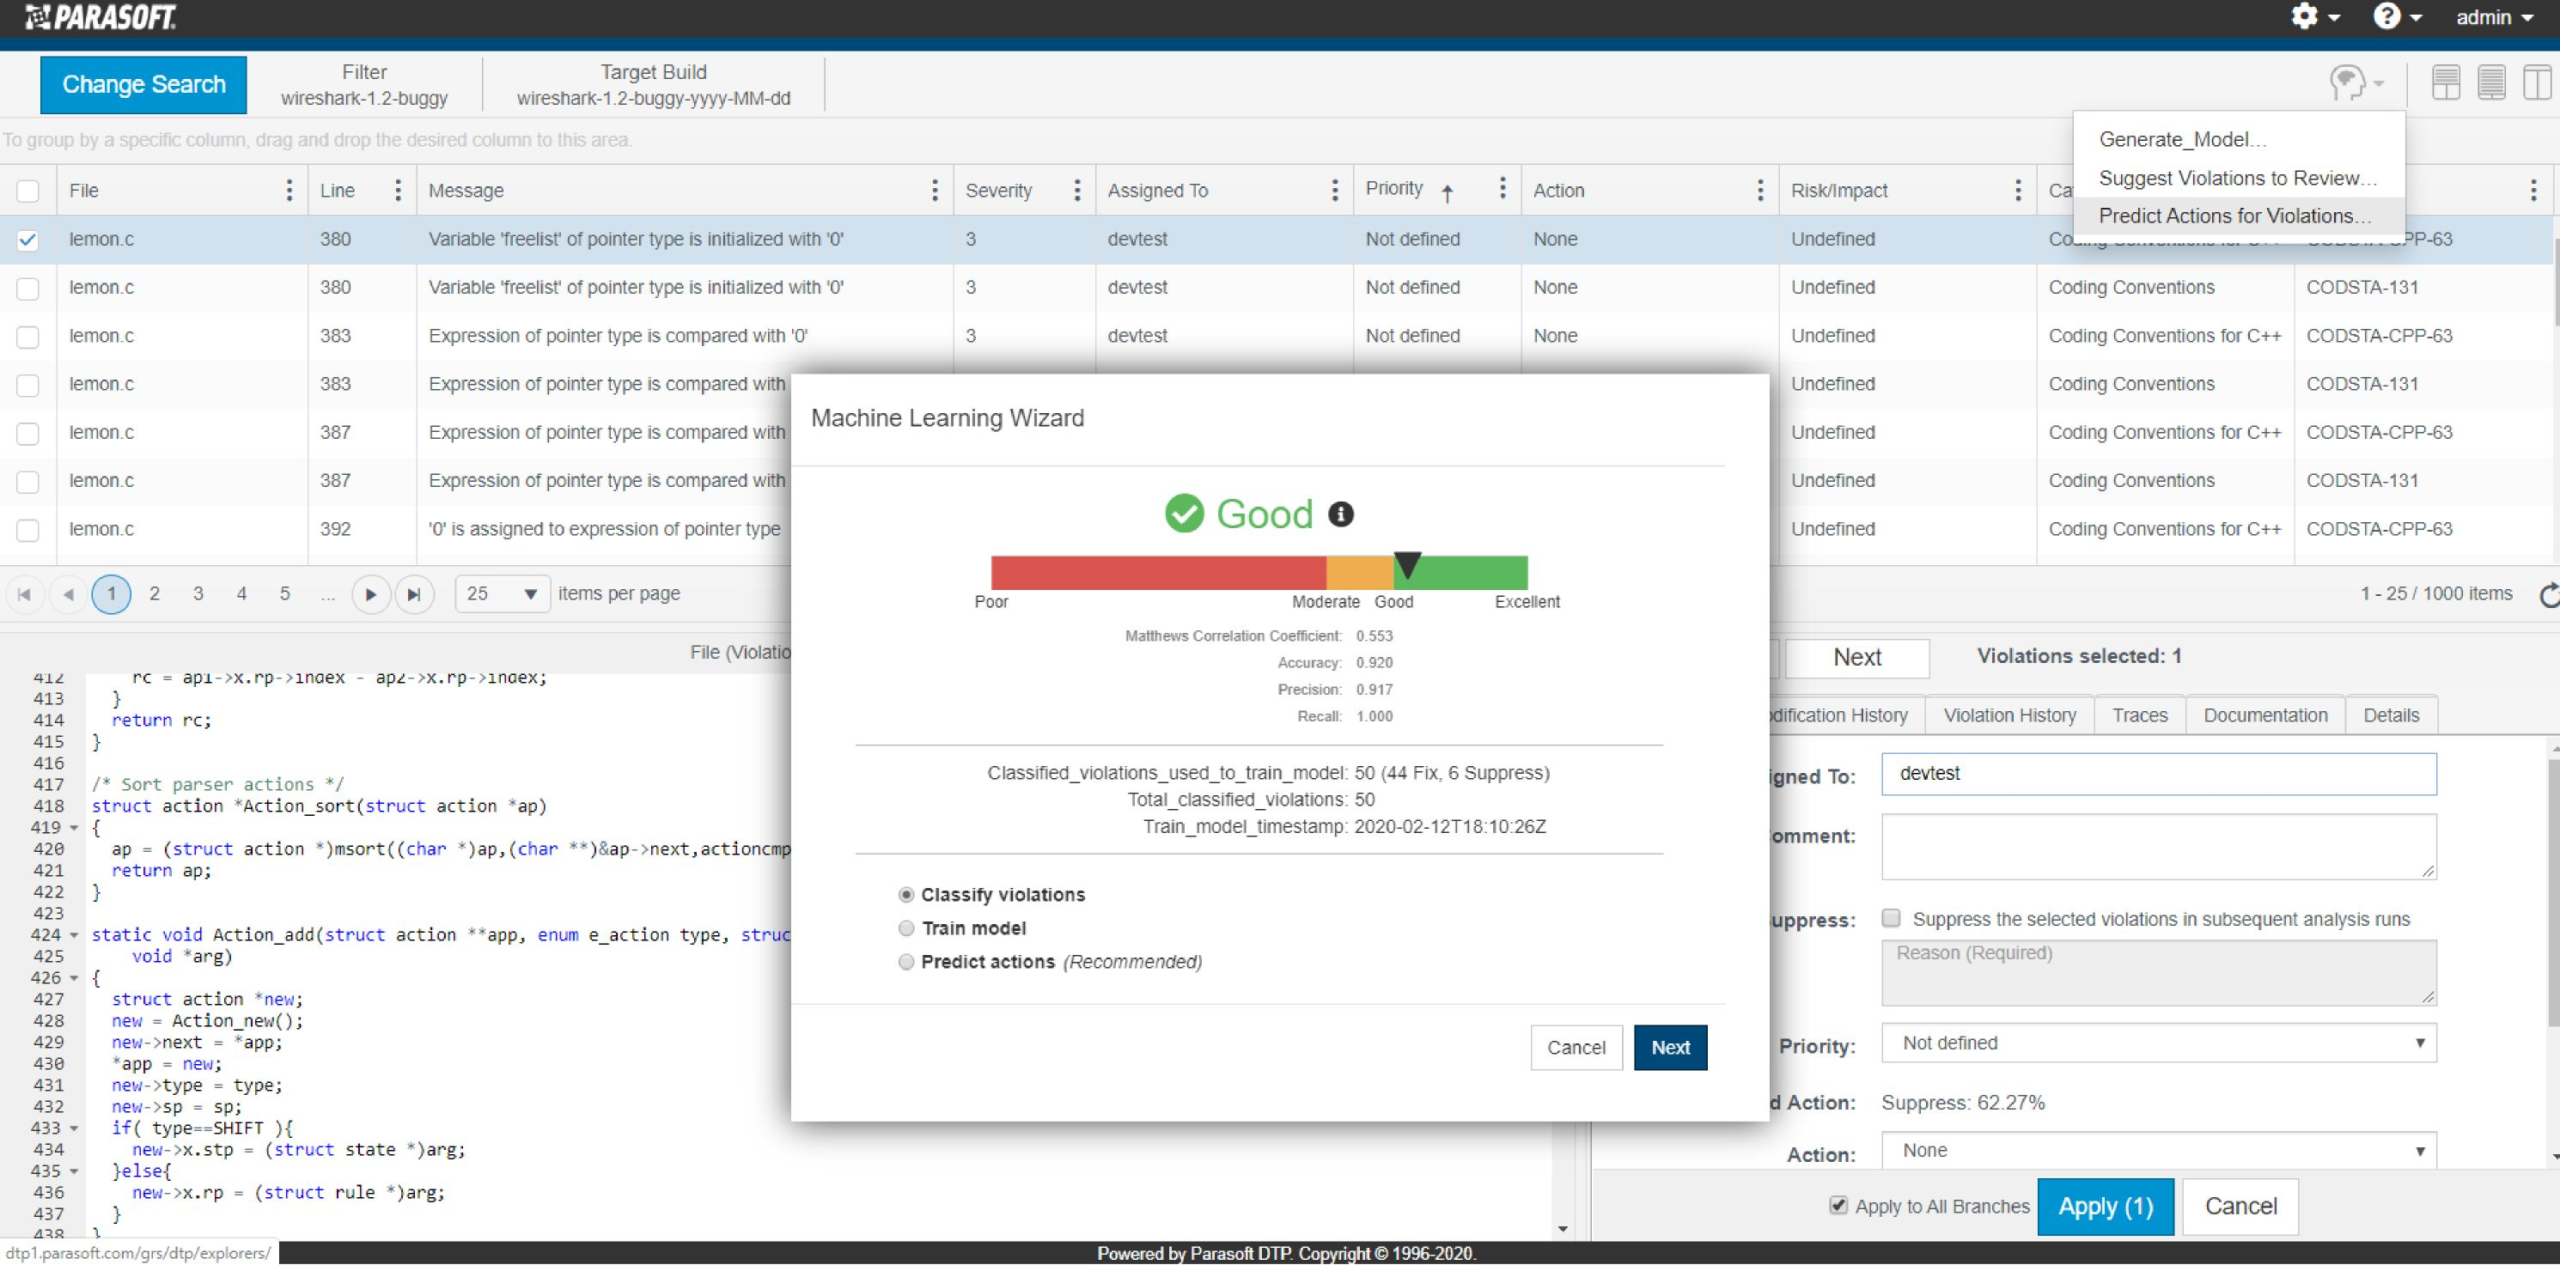This screenshot has height=1265, width=2560.
Task: Select the Classify violations radio button
Action: coord(904,894)
